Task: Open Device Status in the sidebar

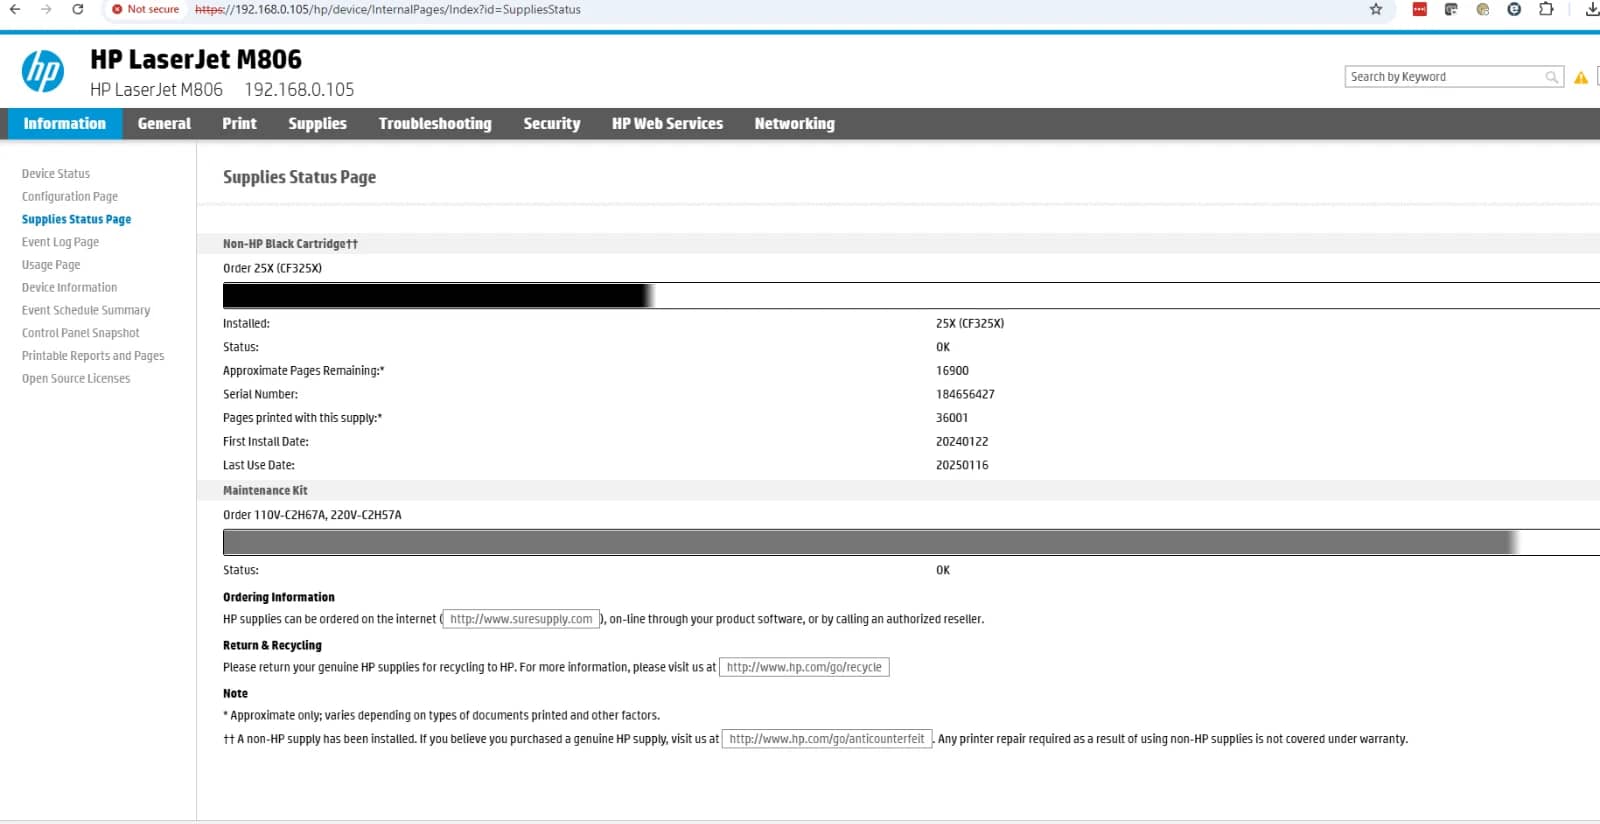Action: pyautogui.click(x=56, y=174)
